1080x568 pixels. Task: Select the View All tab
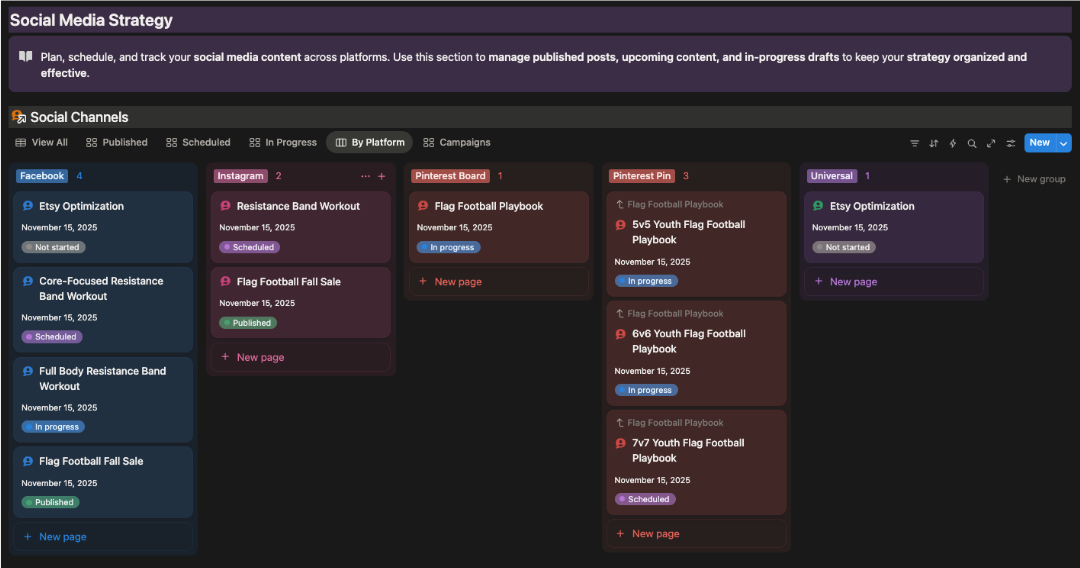pos(42,143)
